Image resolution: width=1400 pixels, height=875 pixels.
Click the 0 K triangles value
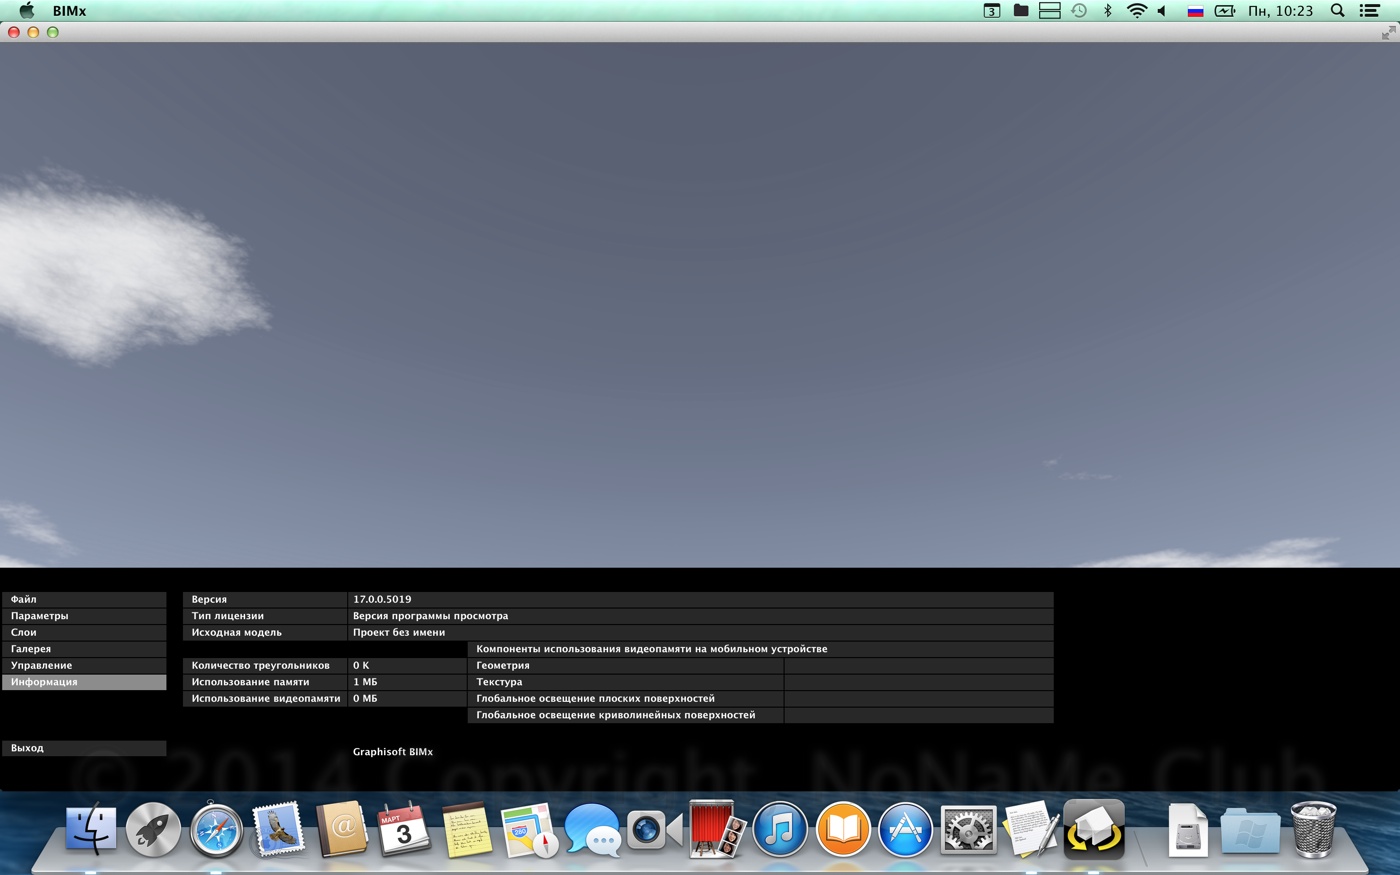coord(361,666)
